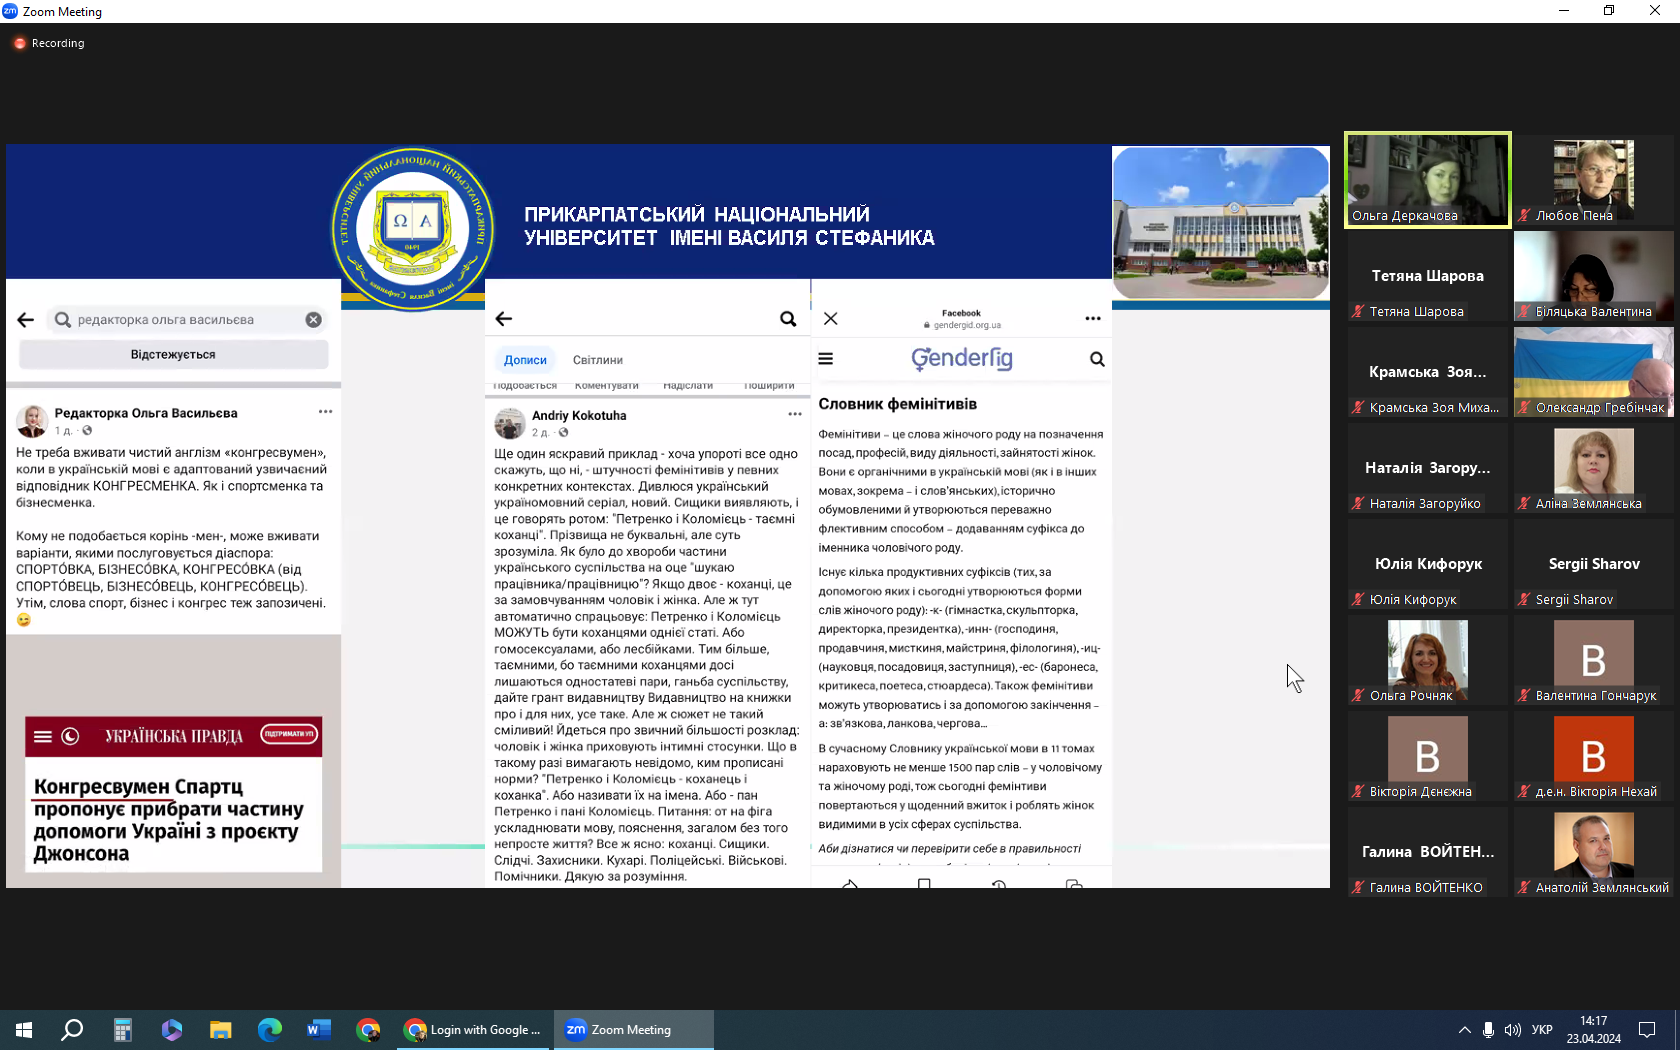Open volume control from the system tray
The image size is (1680, 1050).
click(x=1512, y=1030)
